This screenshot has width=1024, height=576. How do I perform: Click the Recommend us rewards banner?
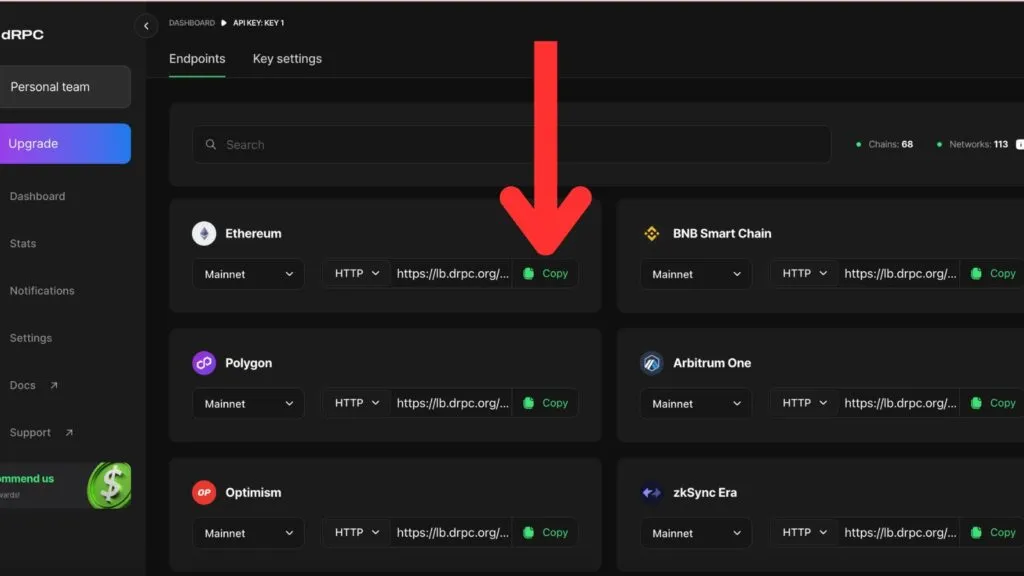[65, 485]
